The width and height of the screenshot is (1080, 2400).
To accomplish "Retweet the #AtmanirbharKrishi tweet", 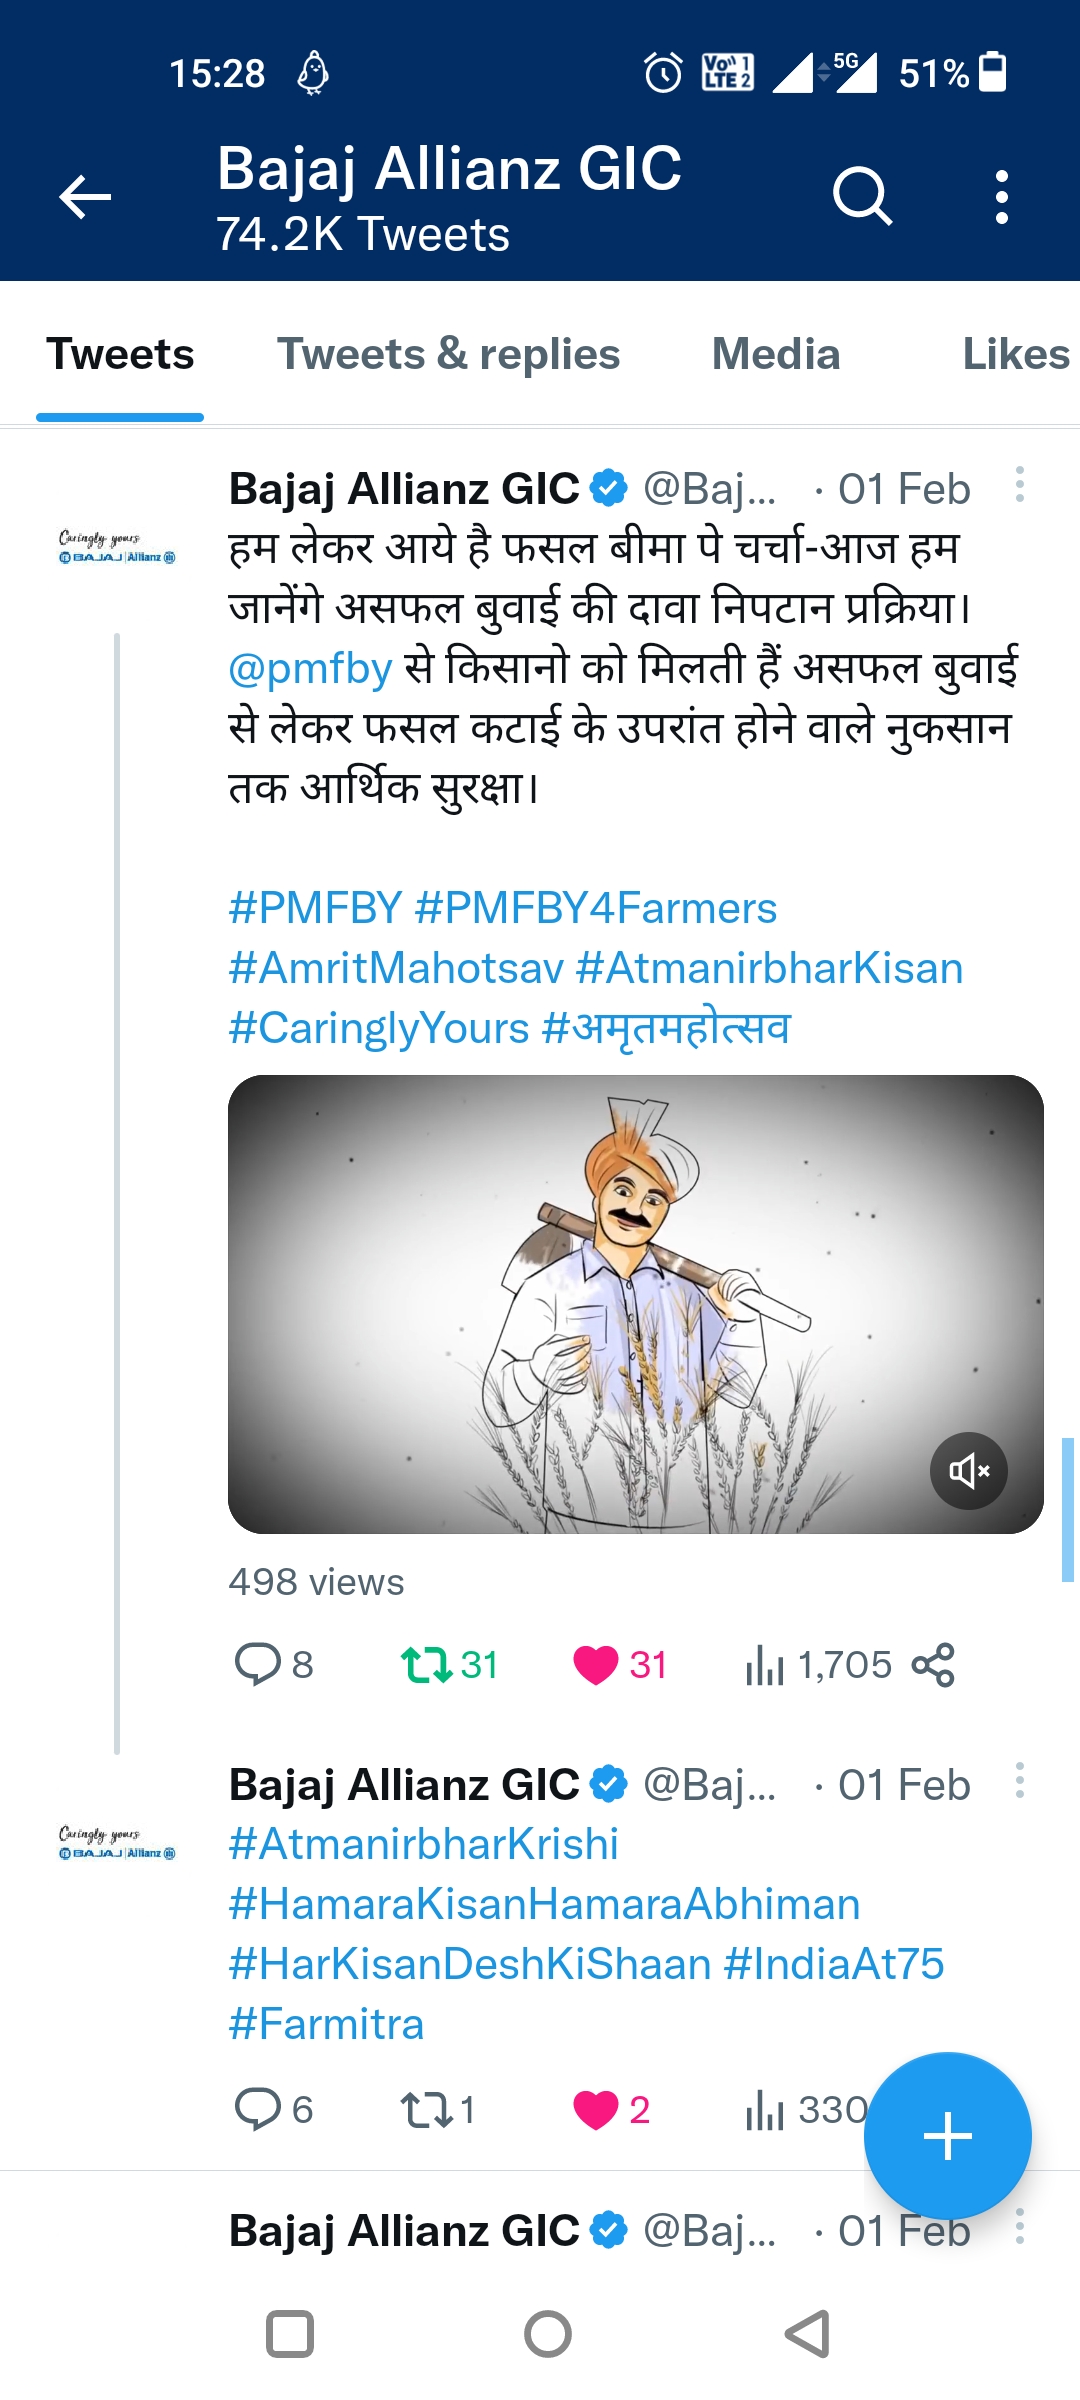I will coord(427,2109).
